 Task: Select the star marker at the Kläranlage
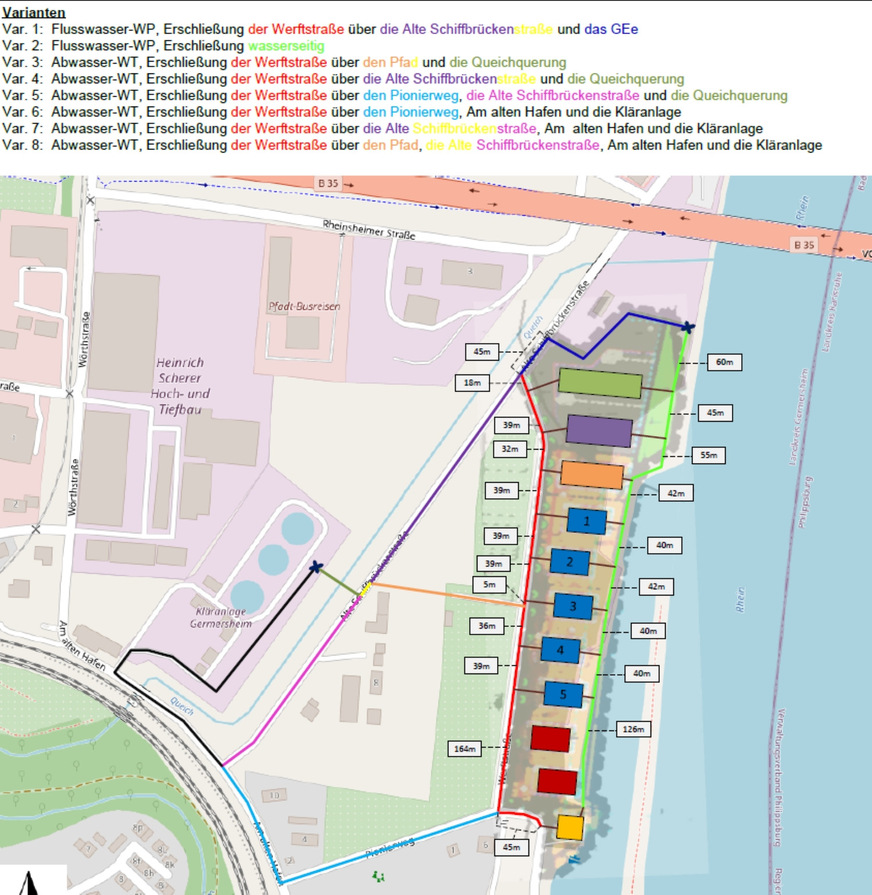pyautogui.click(x=317, y=567)
